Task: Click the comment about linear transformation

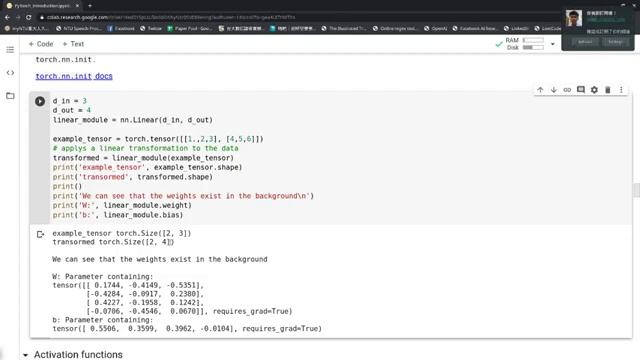Action: pyautogui.click(x=145, y=148)
